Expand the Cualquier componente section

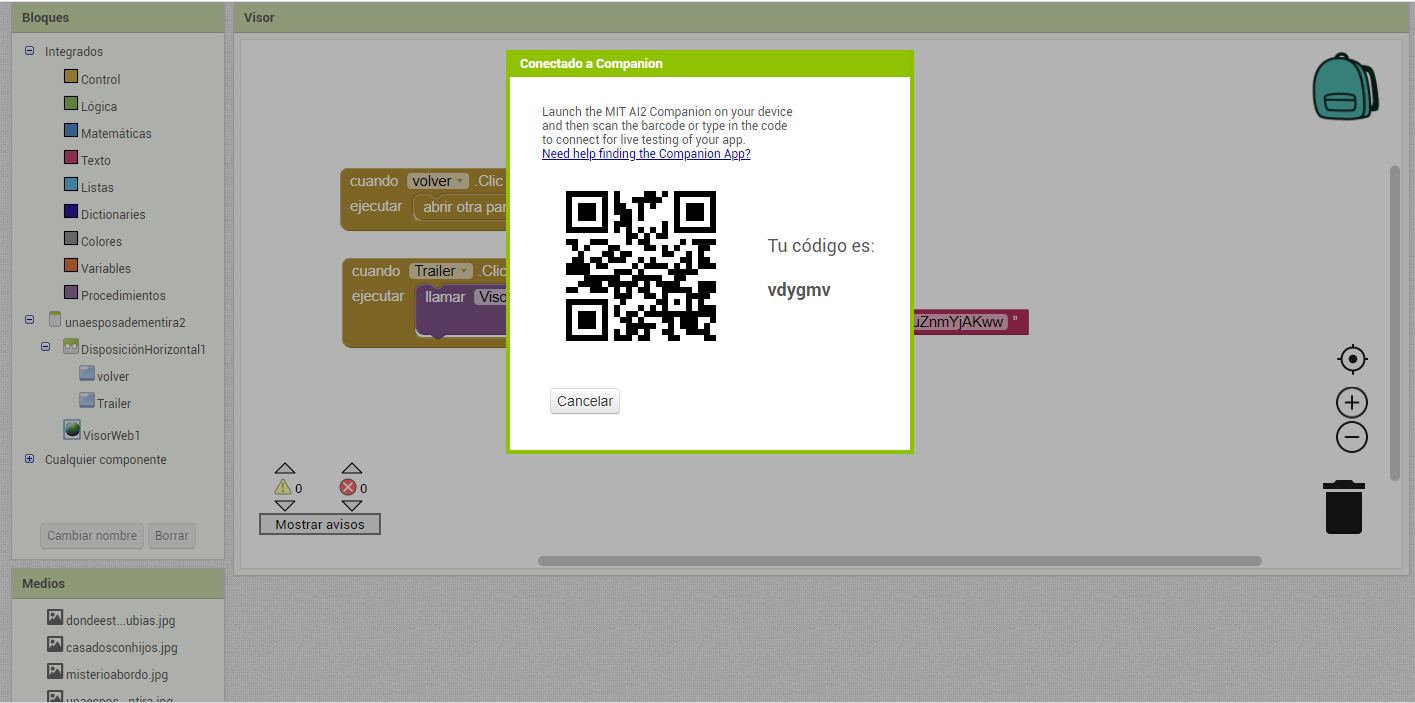[x=29, y=459]
